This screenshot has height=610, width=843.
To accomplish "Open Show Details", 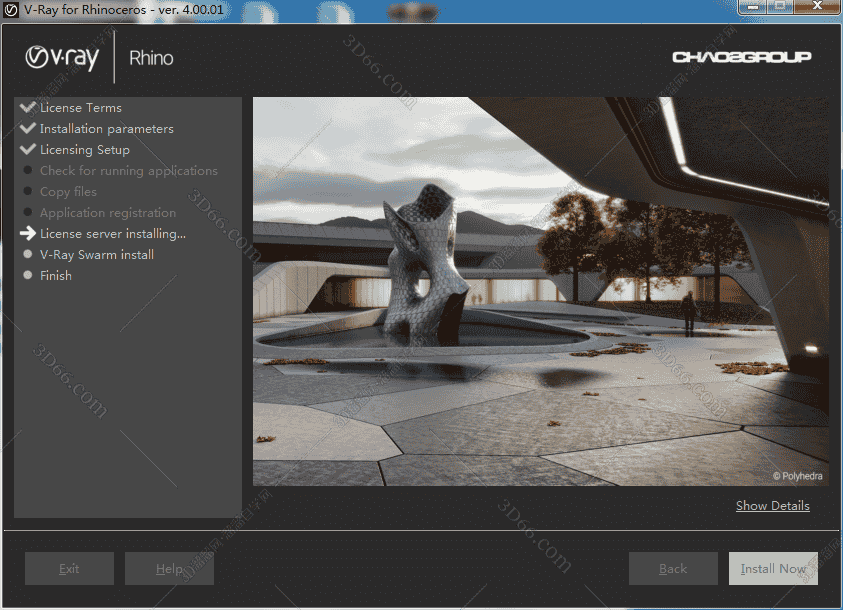I will pyautogui.click(x=772, y=506).
